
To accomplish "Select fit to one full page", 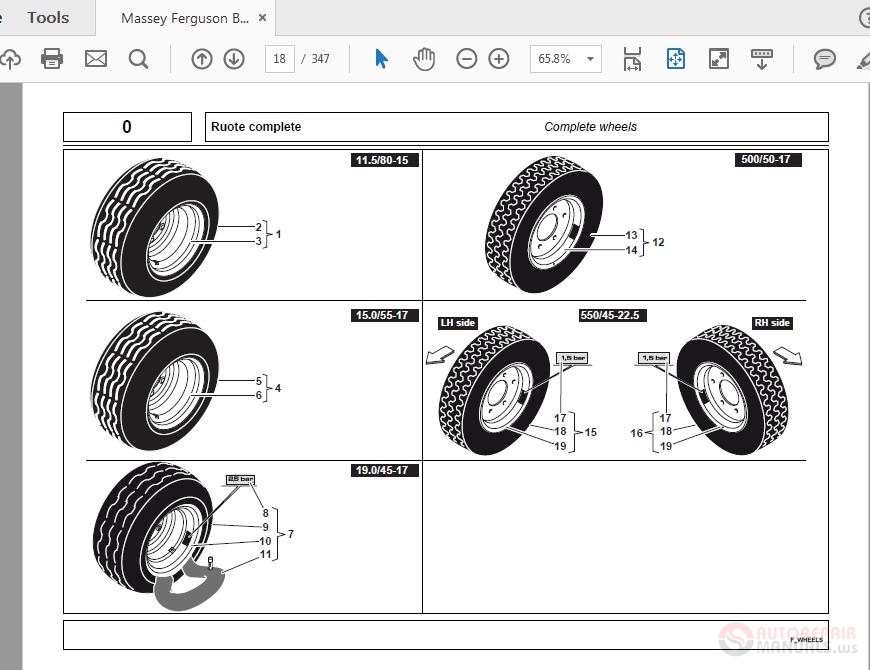I will tap(676, 59).
